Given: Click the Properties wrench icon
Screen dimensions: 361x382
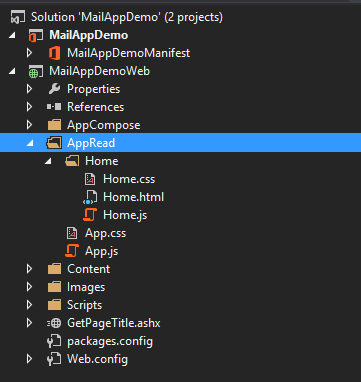Looking at the screenshot, I should pos(54,89).
